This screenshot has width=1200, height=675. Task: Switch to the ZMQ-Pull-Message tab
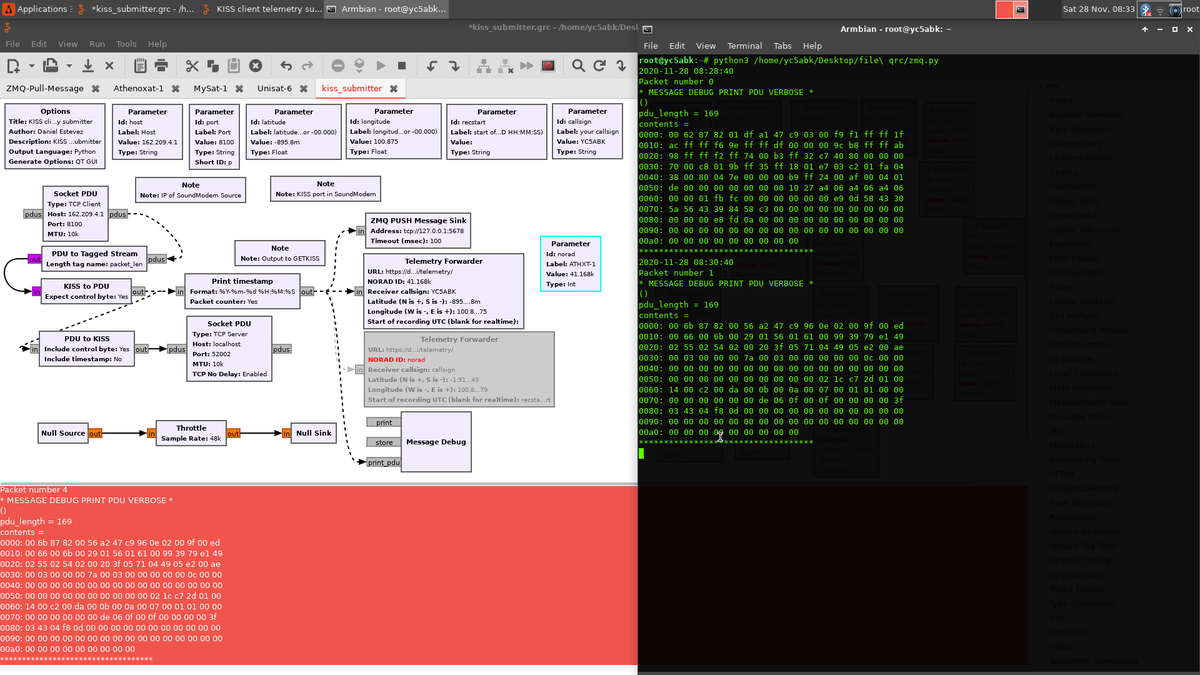(x=45, y=88)
